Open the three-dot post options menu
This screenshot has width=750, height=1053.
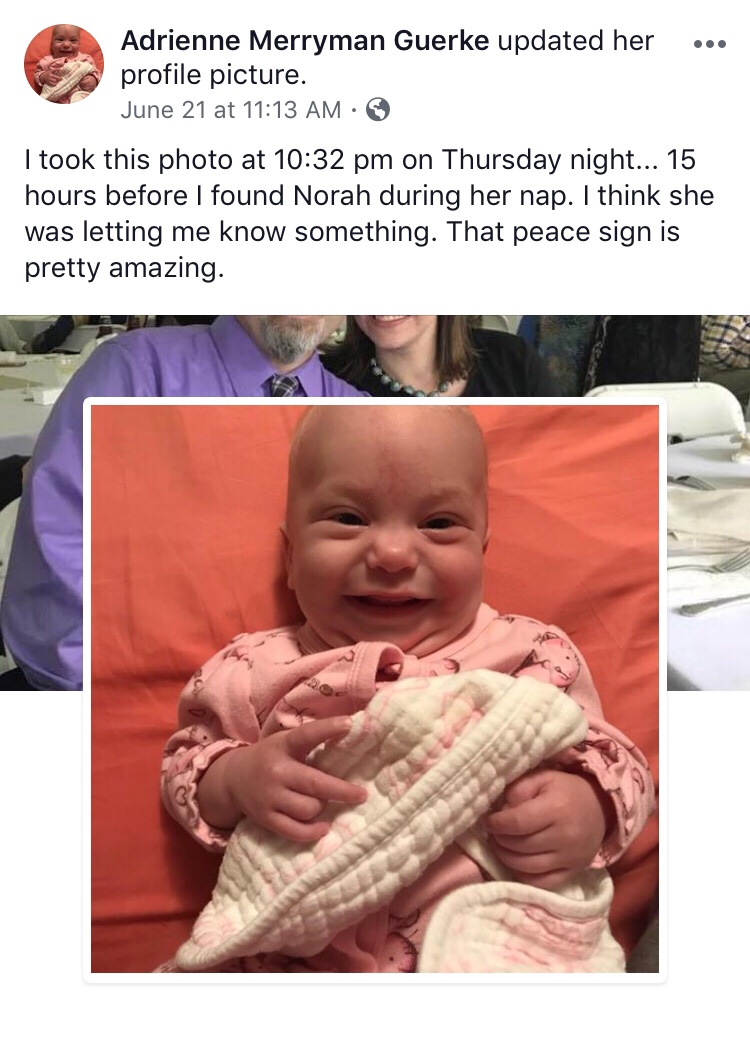[710, 44]
